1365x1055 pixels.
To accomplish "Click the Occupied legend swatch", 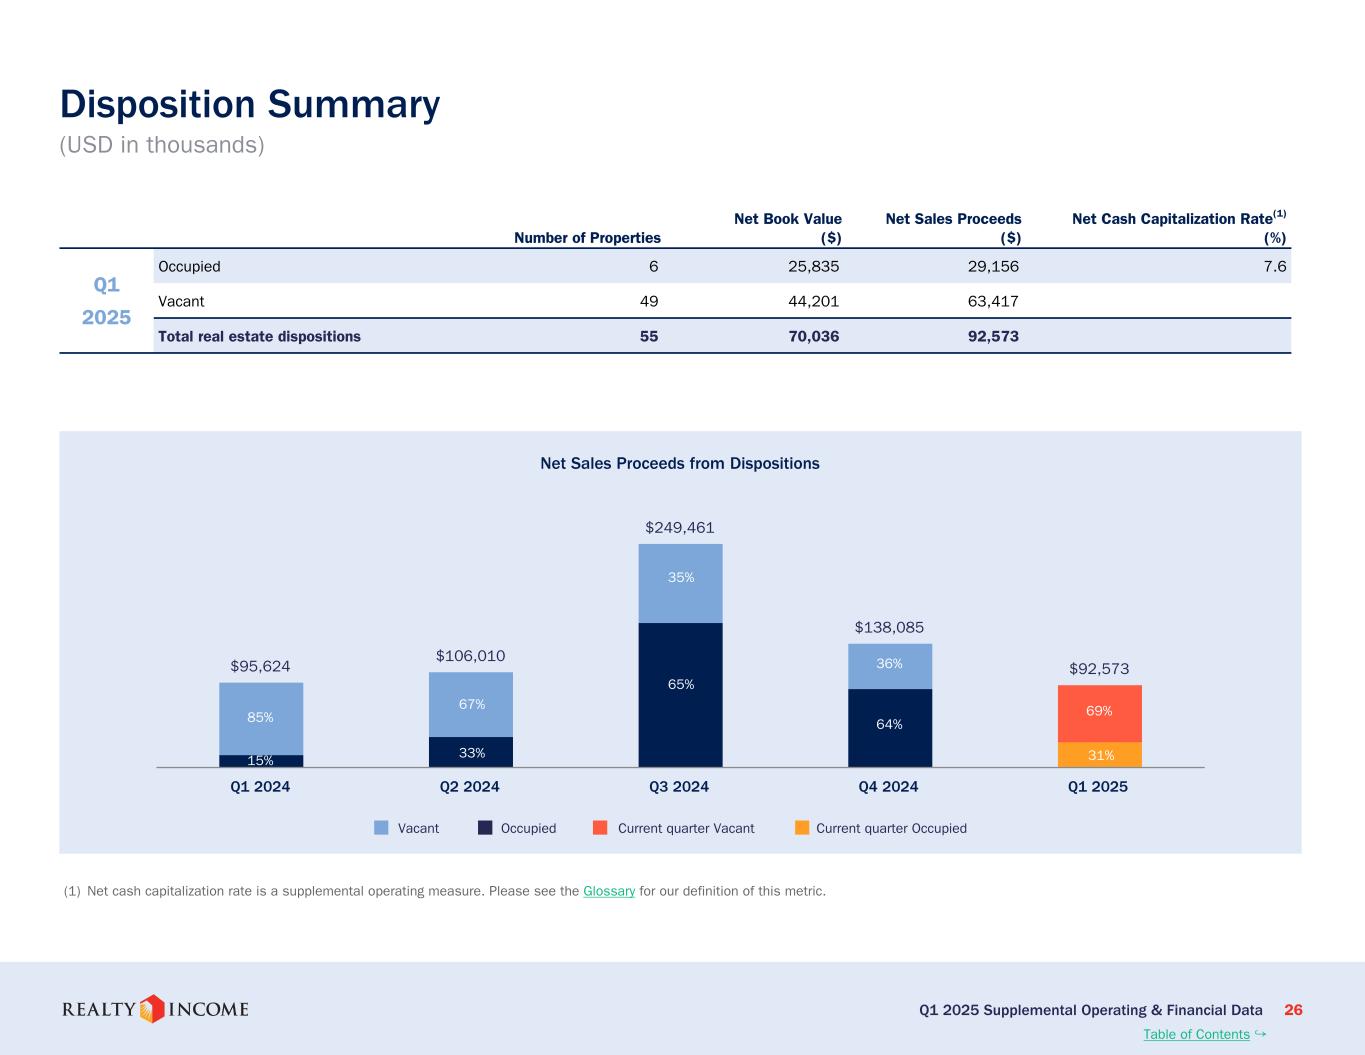I will point(485,828).
